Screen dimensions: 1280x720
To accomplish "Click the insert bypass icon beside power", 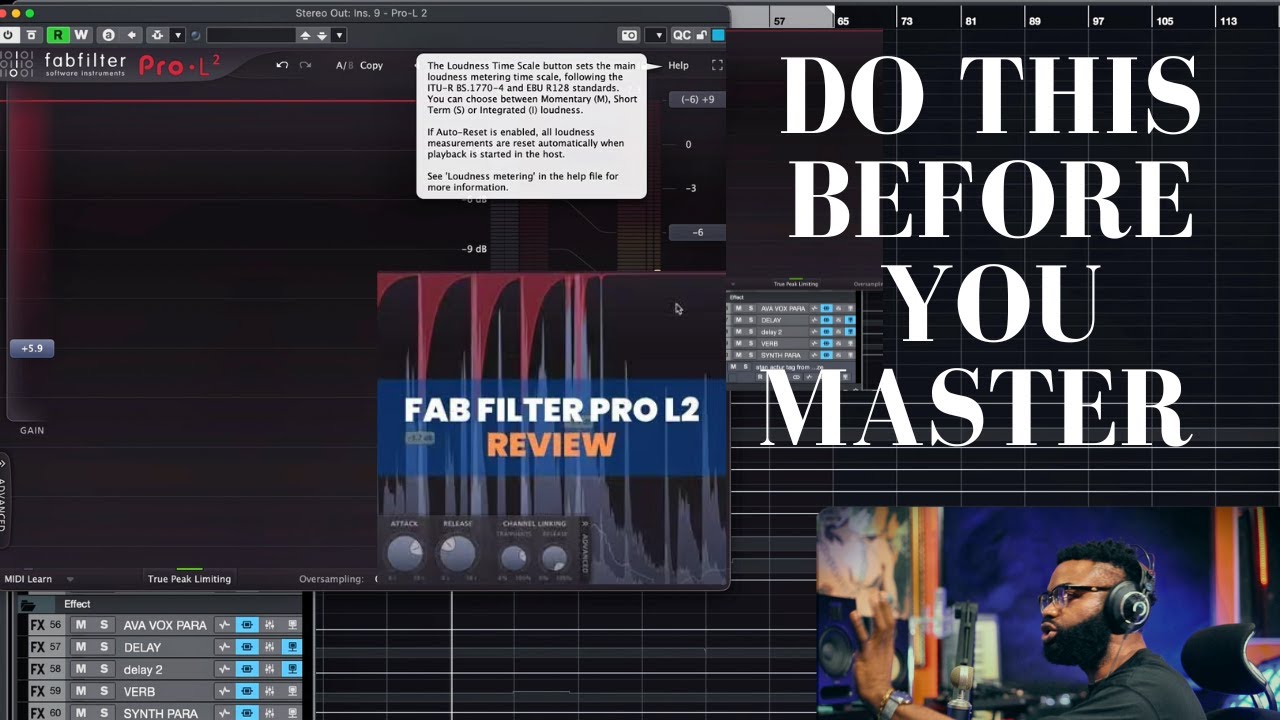I will point(31,35).
